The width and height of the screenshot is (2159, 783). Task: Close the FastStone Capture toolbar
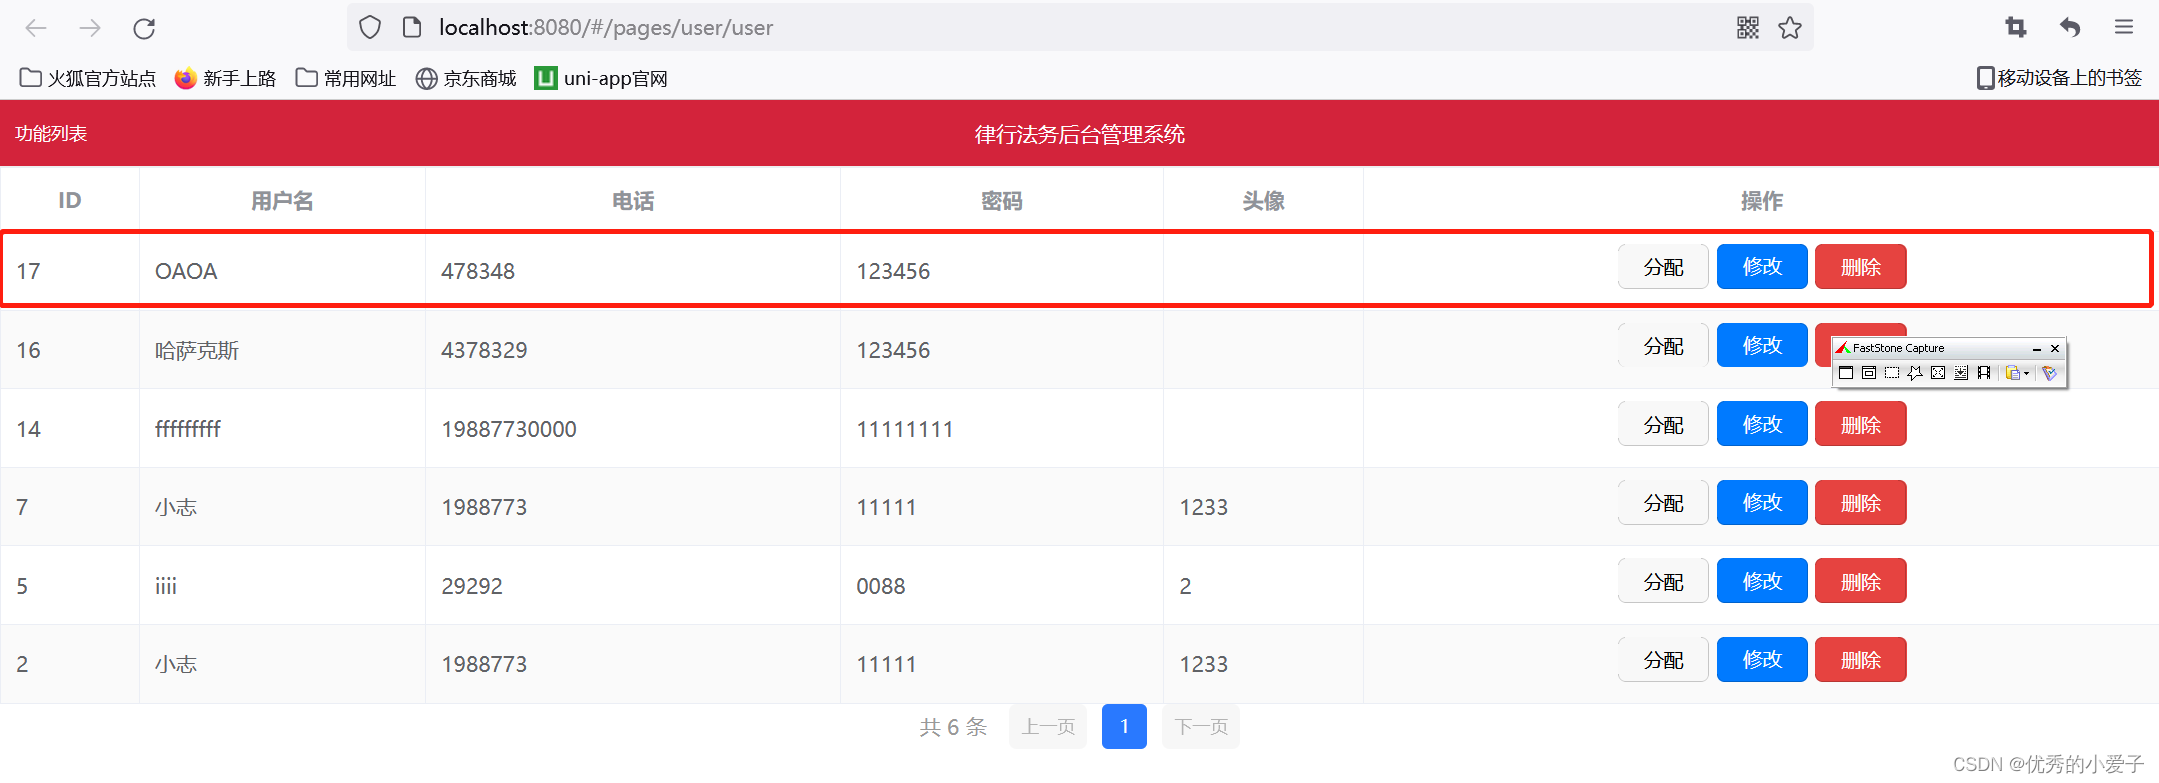(2055, 349)
